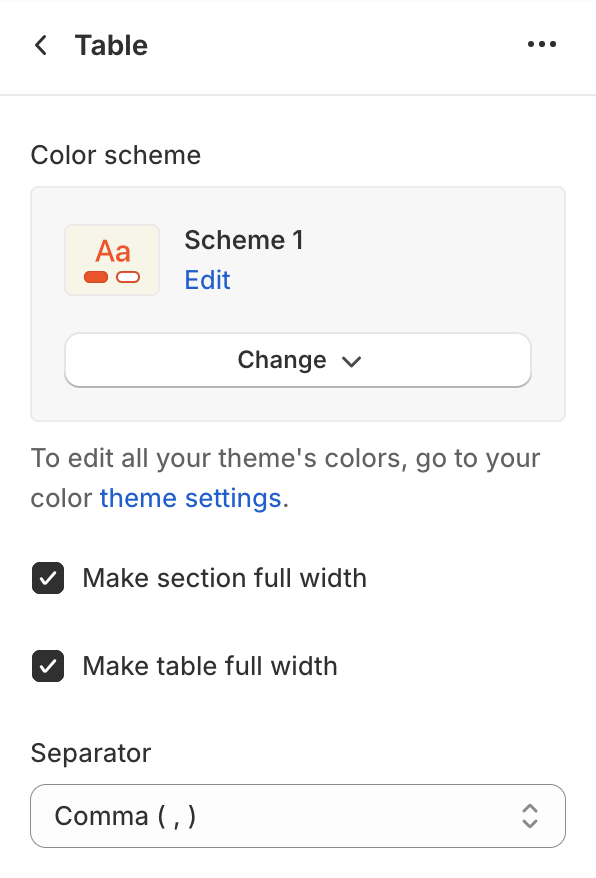
Task: Open the Change color scheme dropdown
Action: [298, 360]
